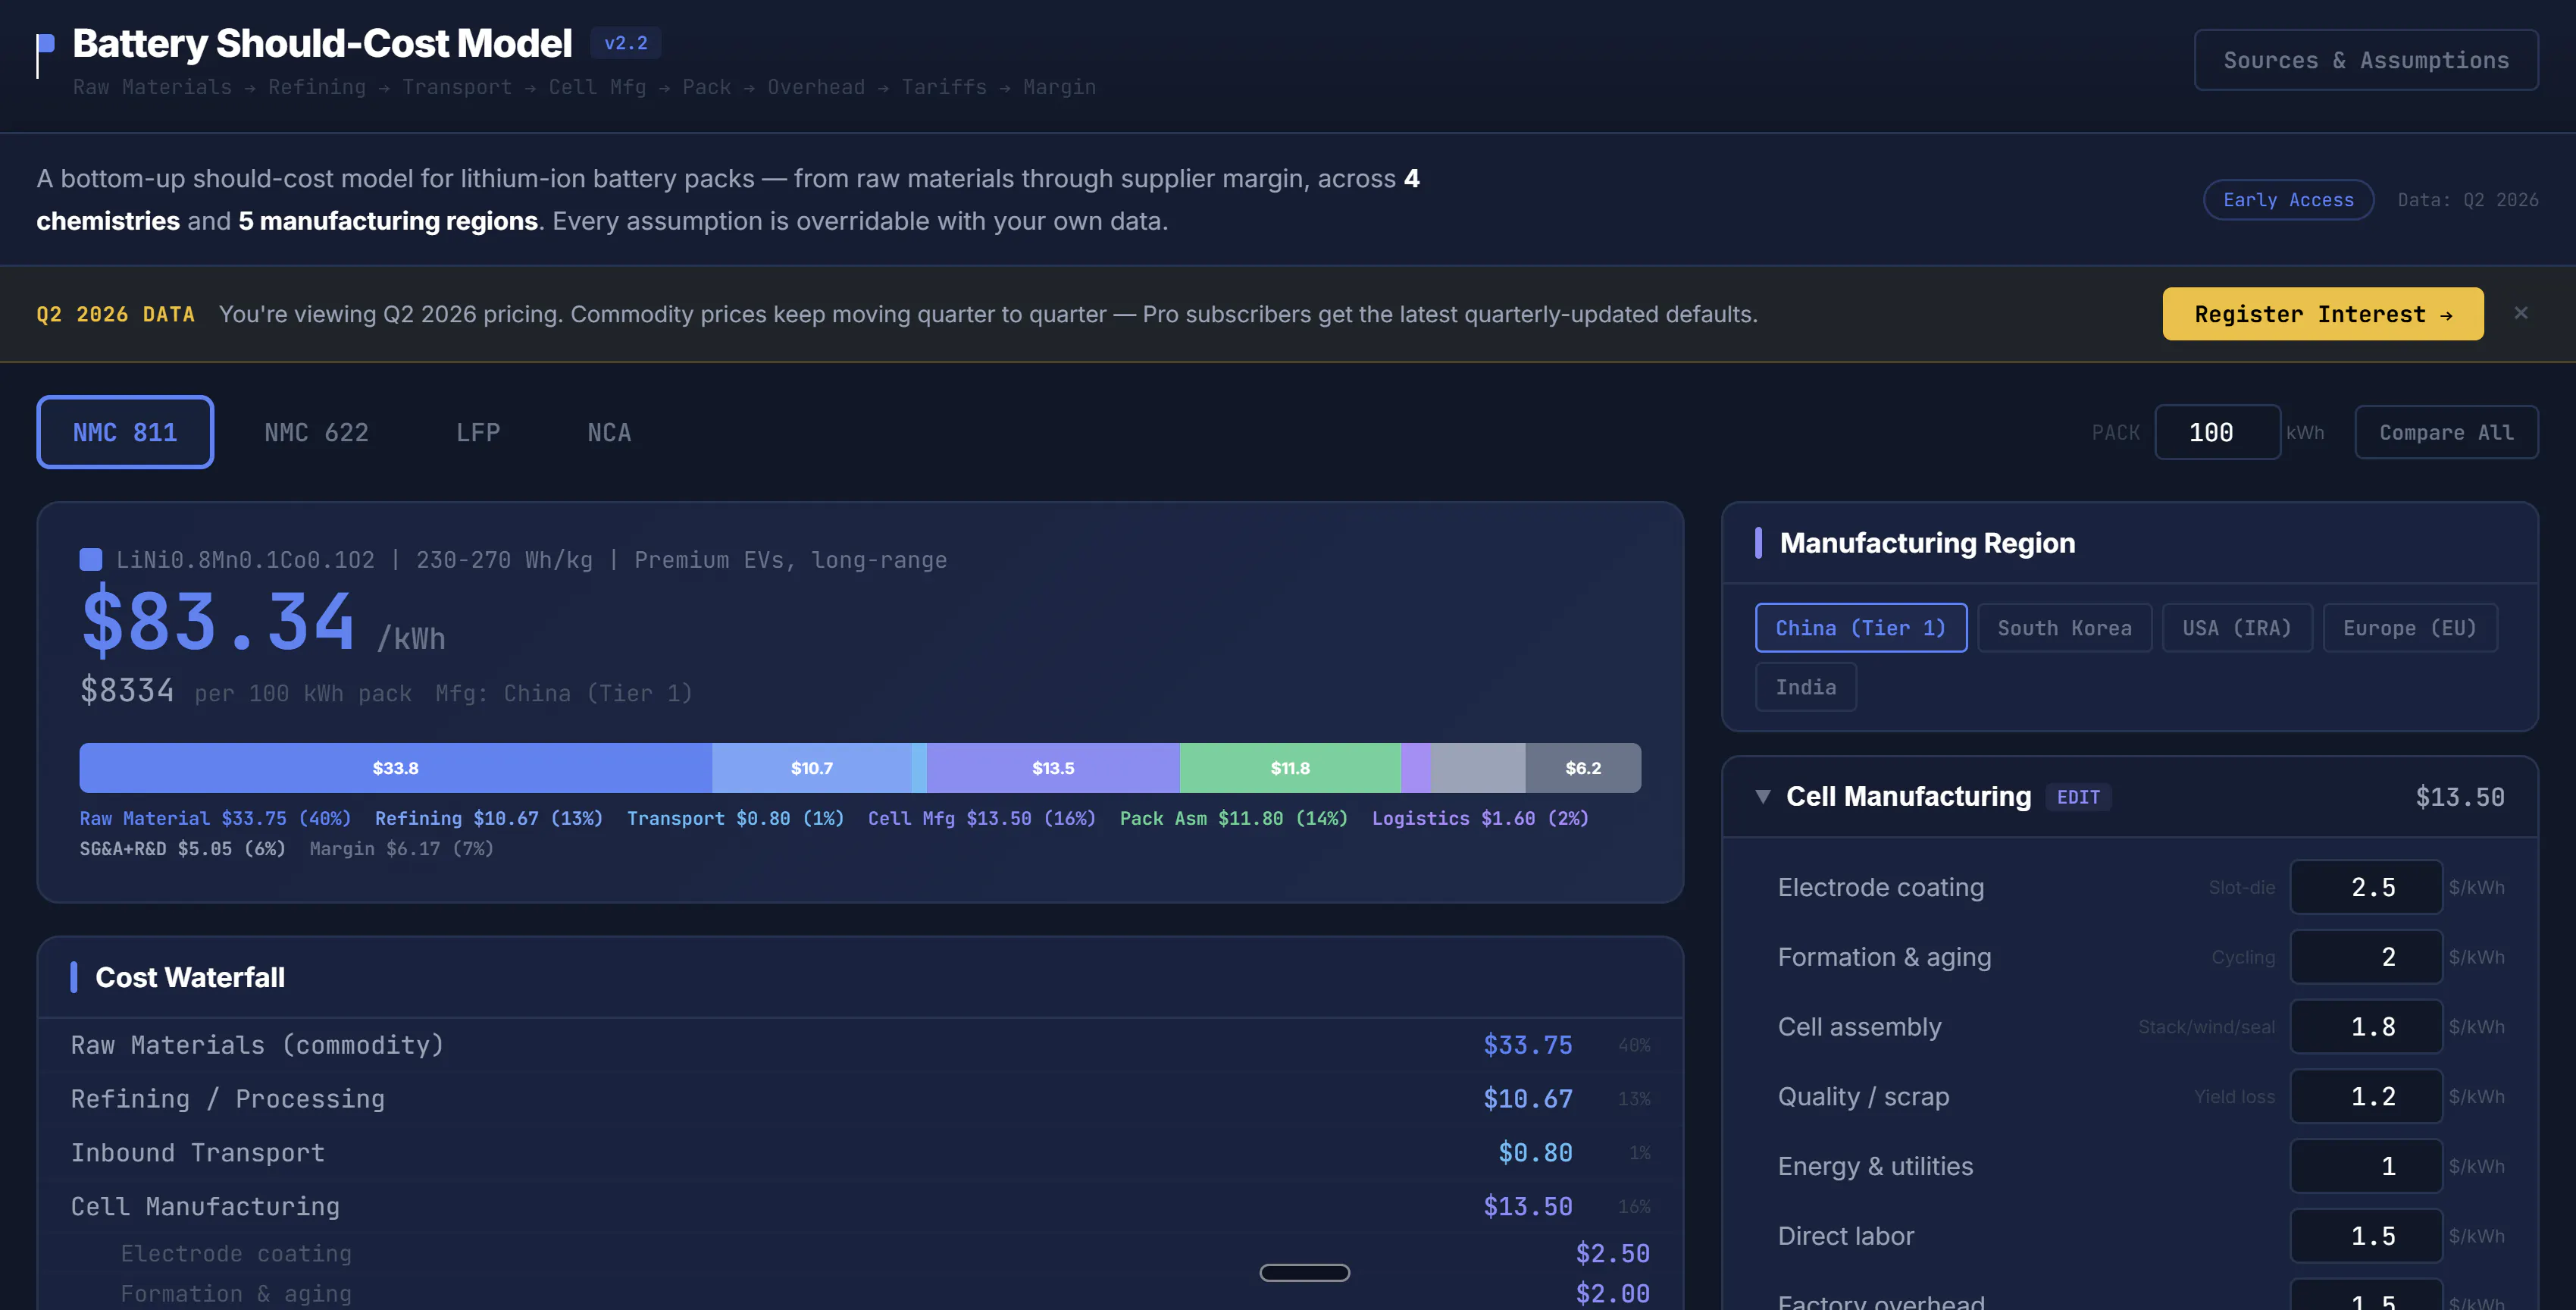Select India manufacturing region
The width and height of the screenshot is (2576, 1310).
click(1806, 687)
